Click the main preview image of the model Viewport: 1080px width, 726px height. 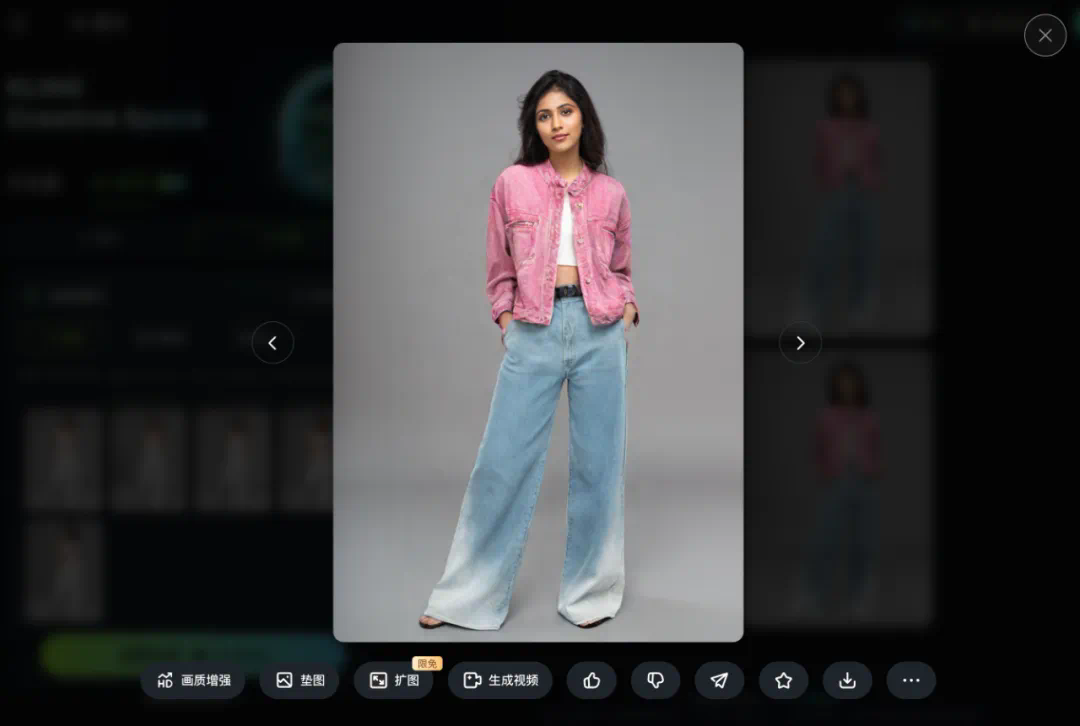[x=538, y=342]
